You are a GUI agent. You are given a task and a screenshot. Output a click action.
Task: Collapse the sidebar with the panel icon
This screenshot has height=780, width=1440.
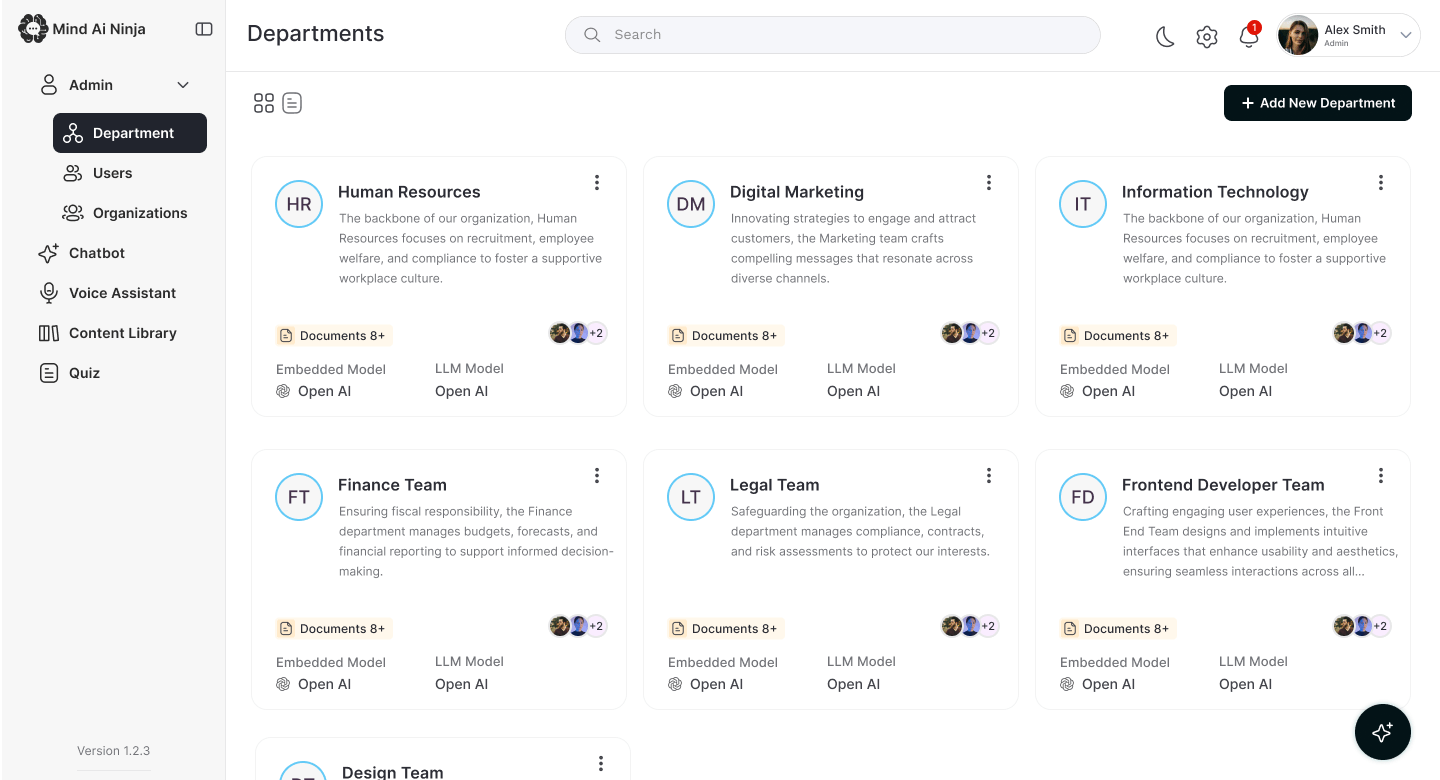(x=204, y=29)
